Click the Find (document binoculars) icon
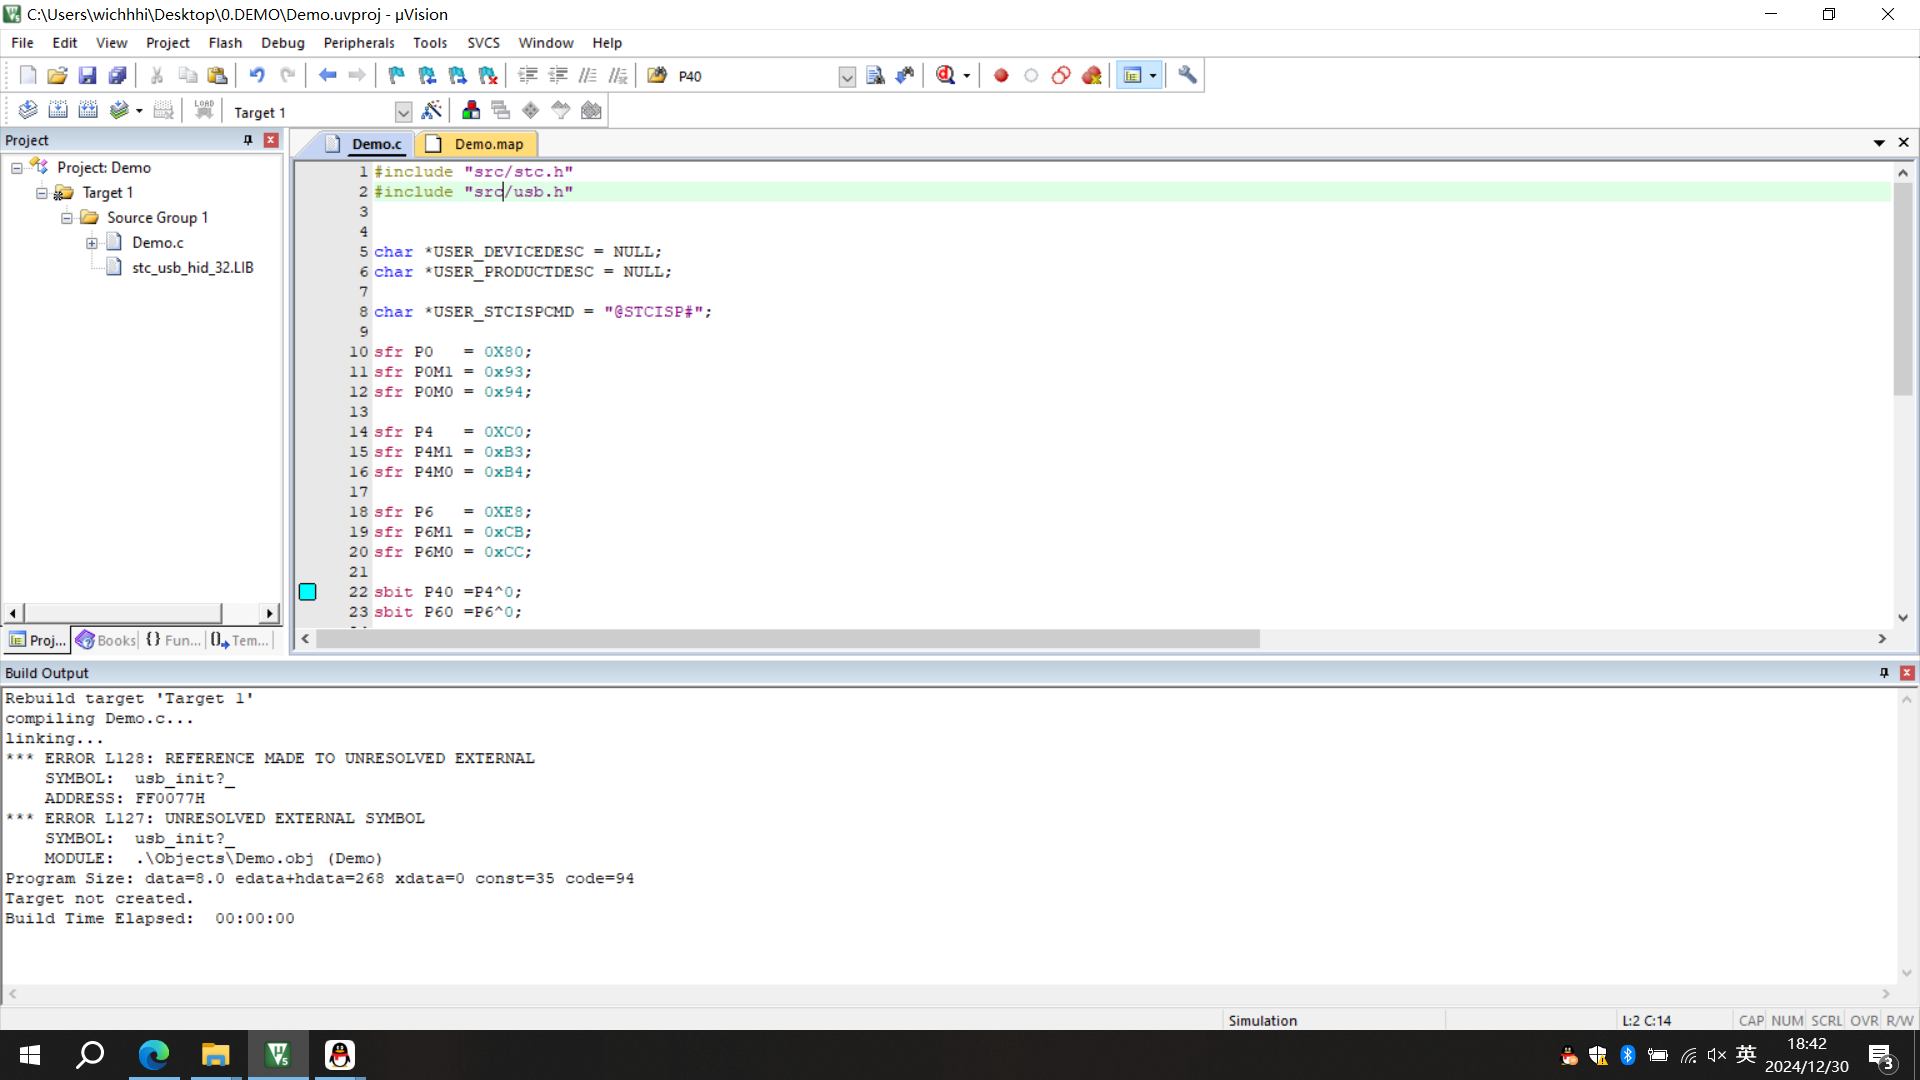Viewport: 1920px width, 1080px height. point(875,75)
